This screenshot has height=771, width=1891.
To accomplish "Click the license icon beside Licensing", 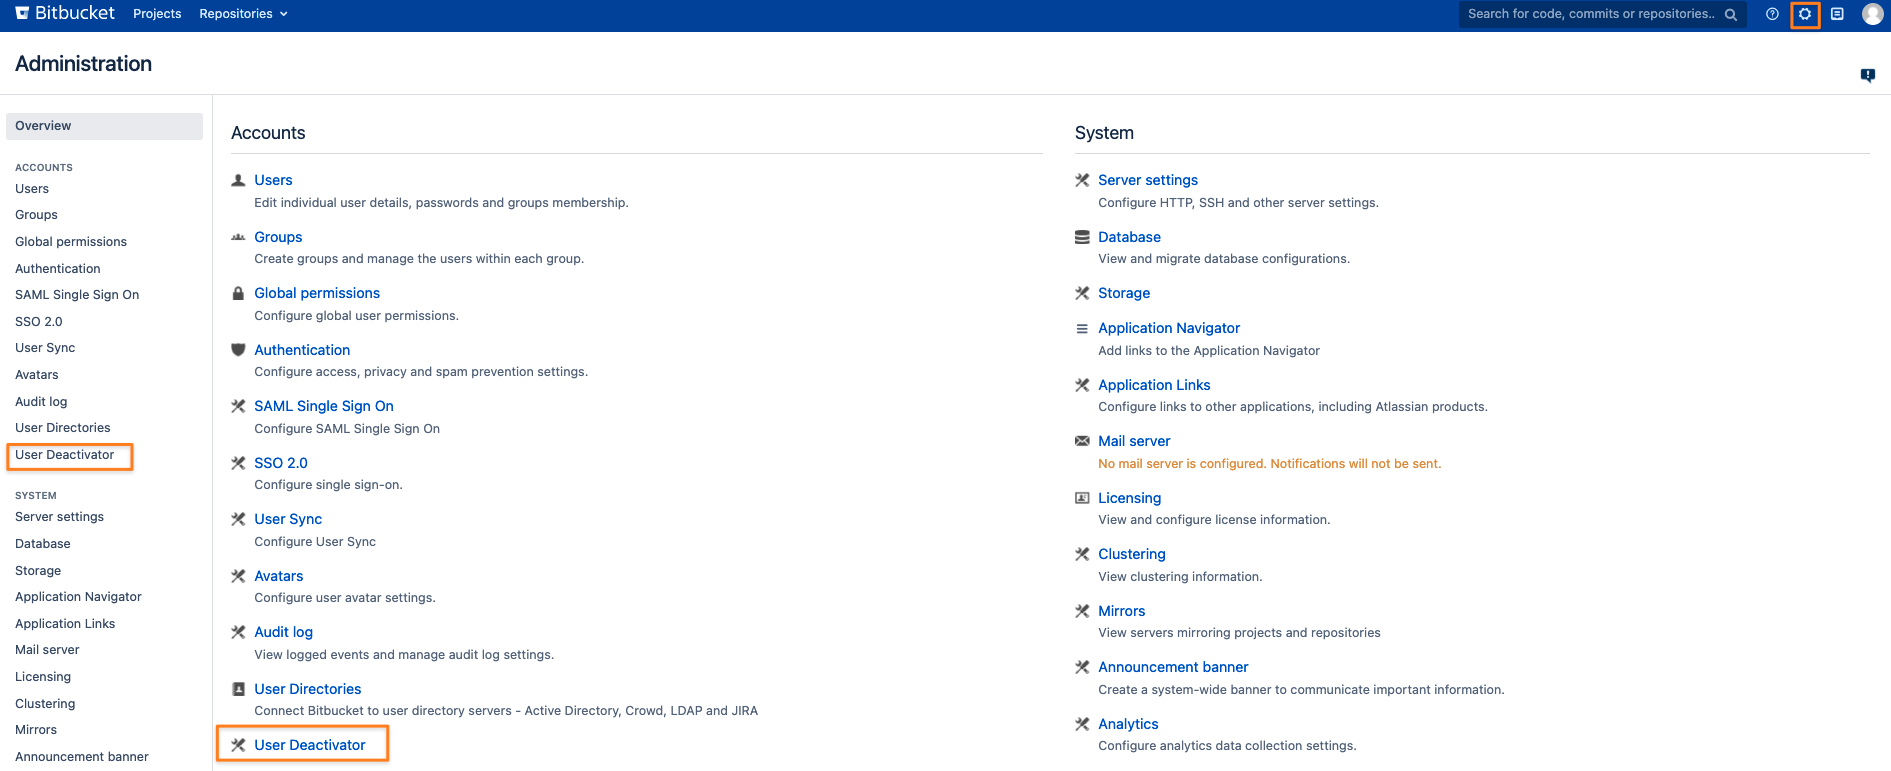I will pos(1082,498).
